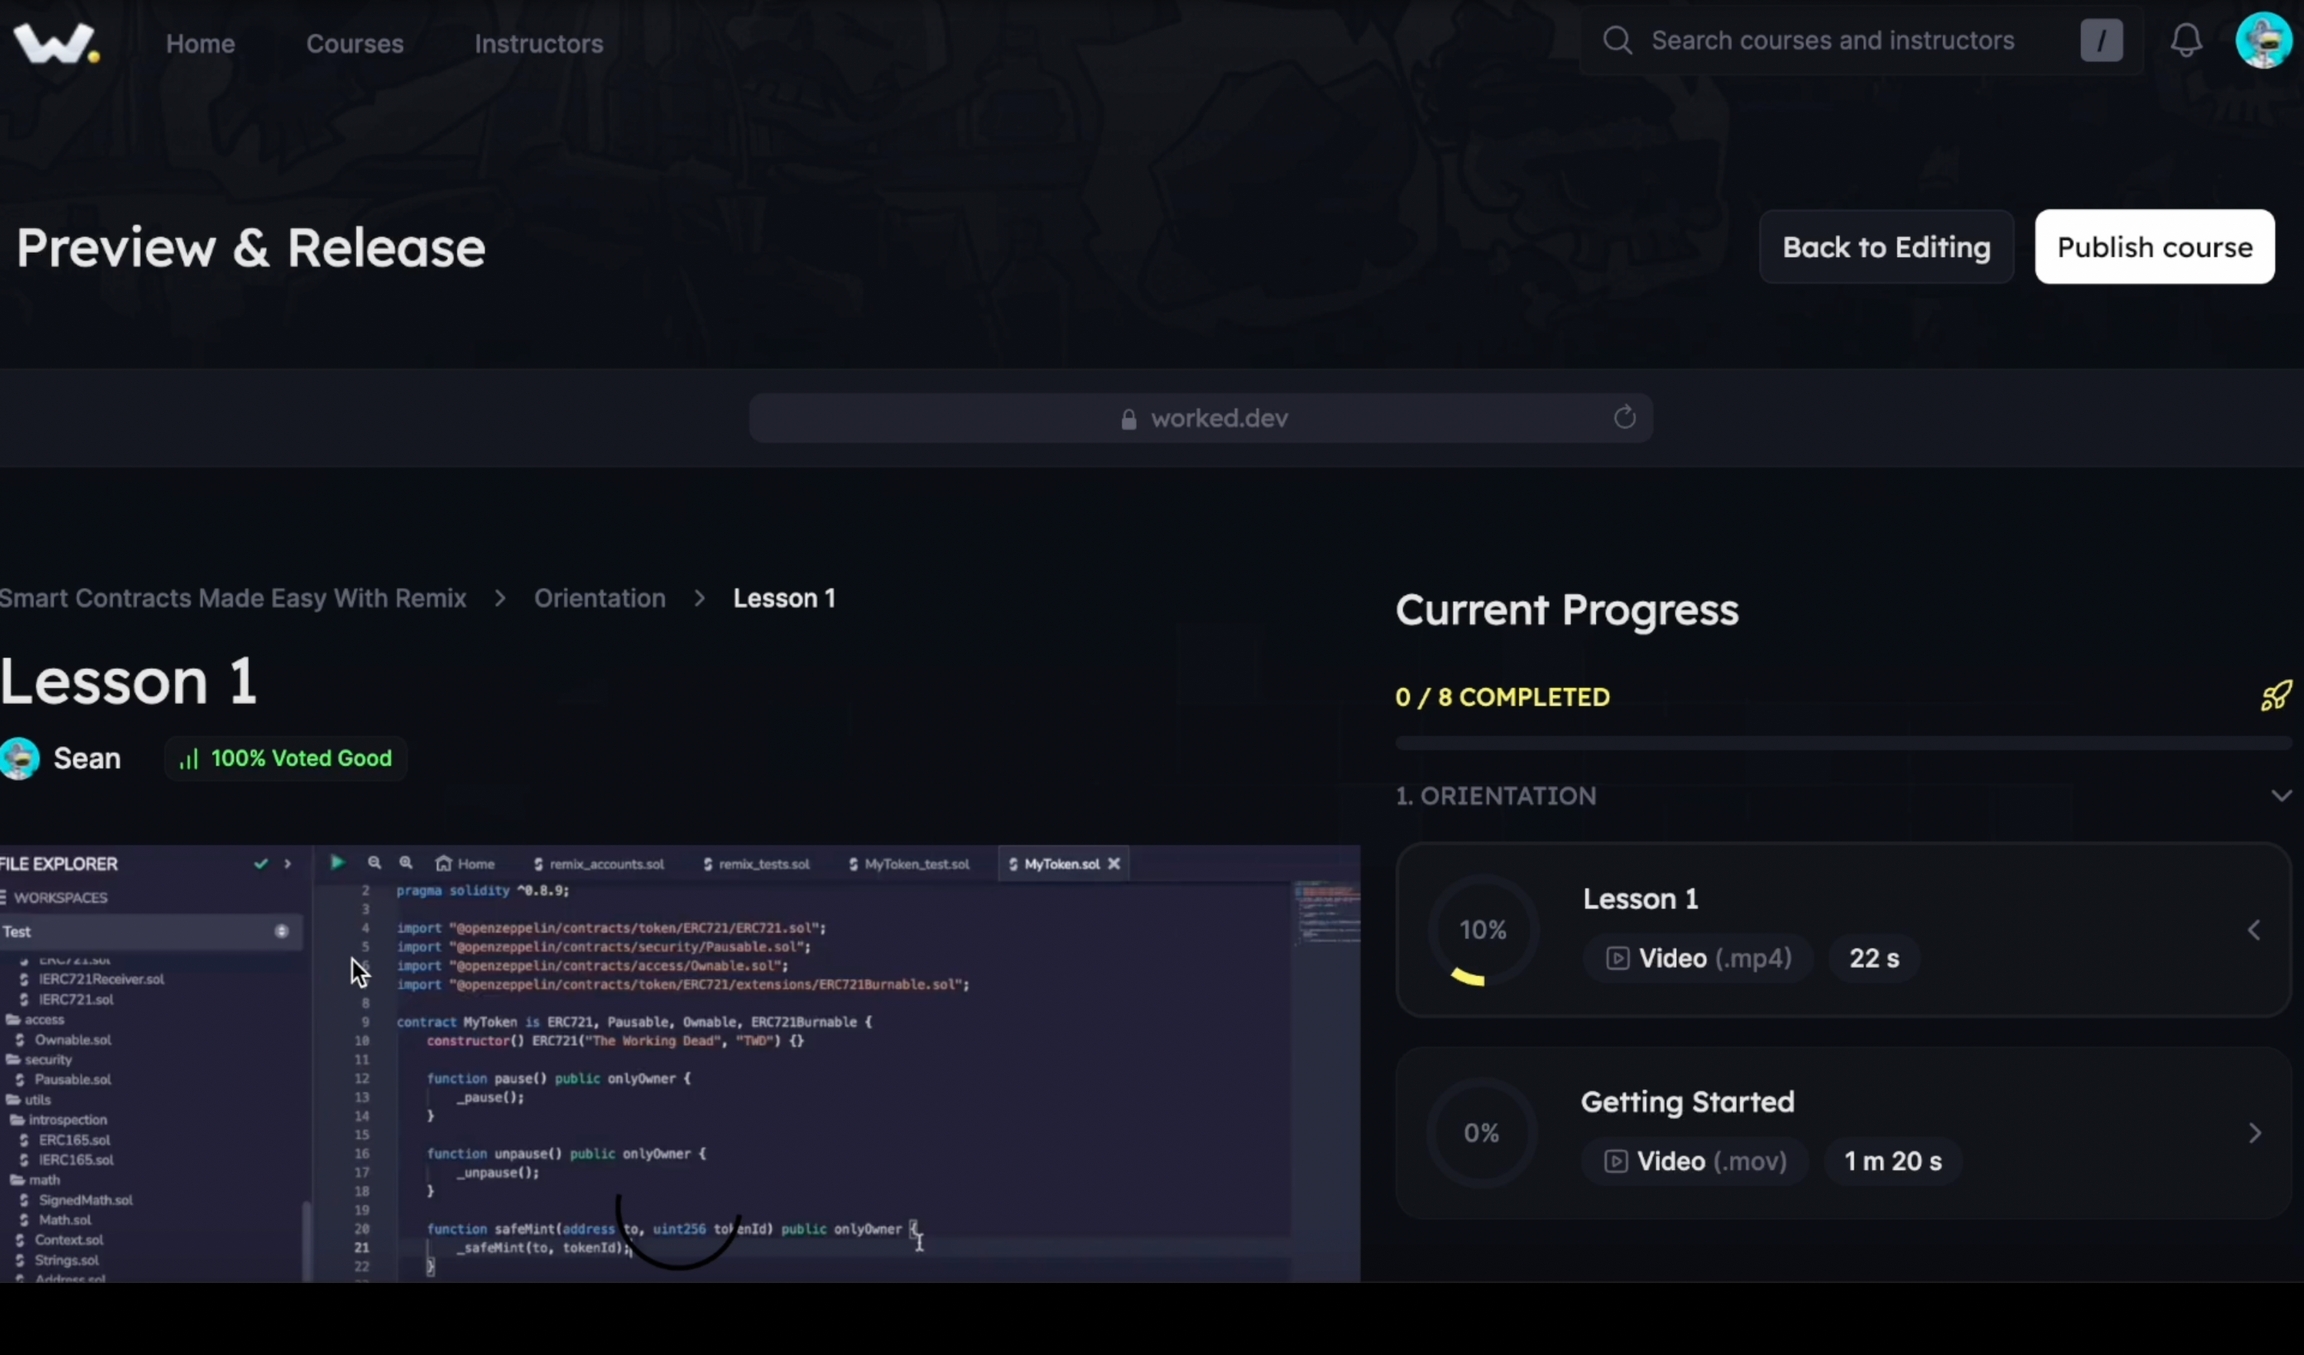
Task: Collapse the 1. Orientation section
Action: click(x=2280, y=796)
